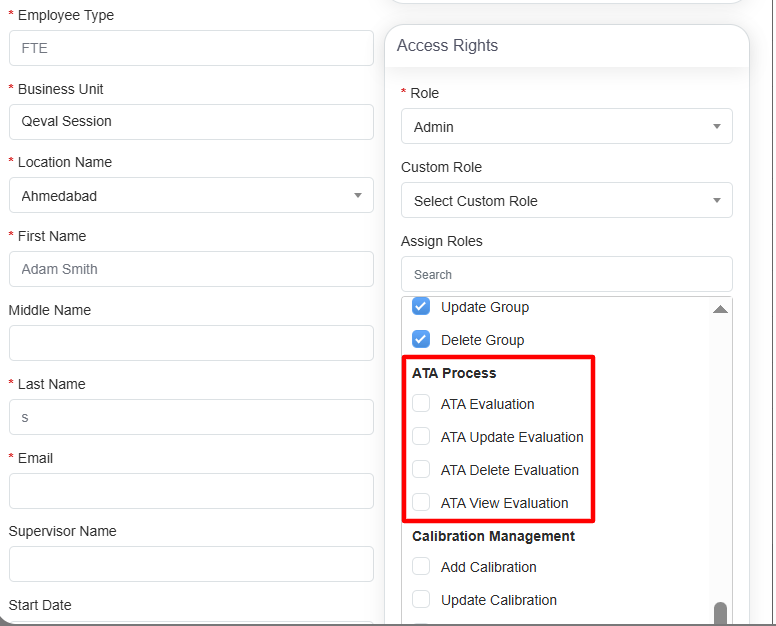Open the Role dropdown showing Admin
The height and width of the screenshot is (626, 776).
pyautogui.click(x=566, y=127)
